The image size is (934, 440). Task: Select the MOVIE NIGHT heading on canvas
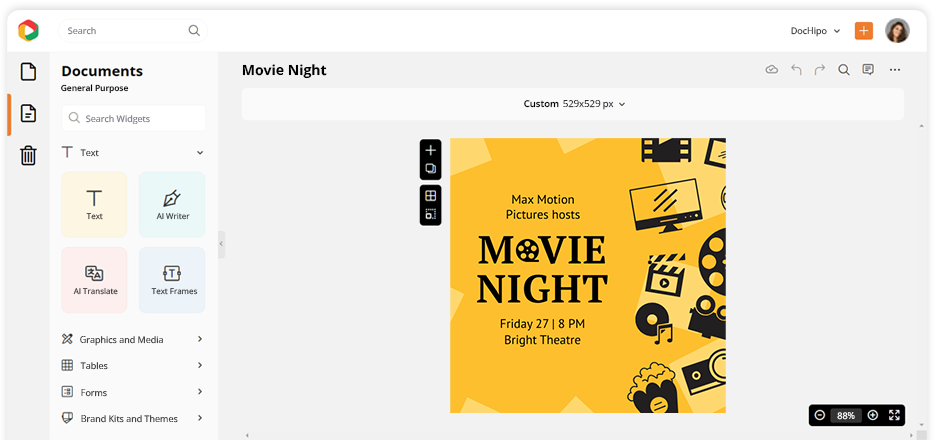pos(542,270)
